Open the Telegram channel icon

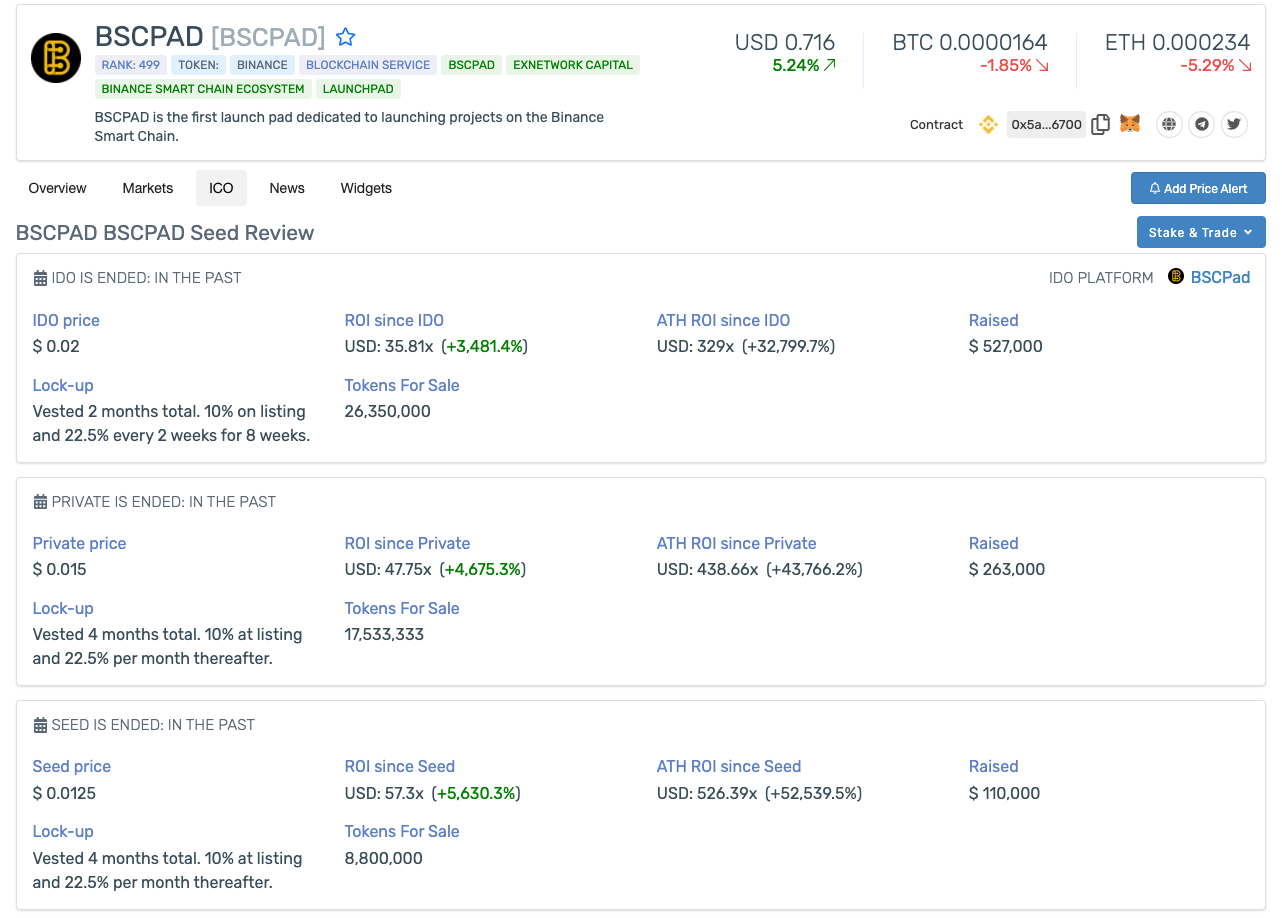coord(1202,125)
